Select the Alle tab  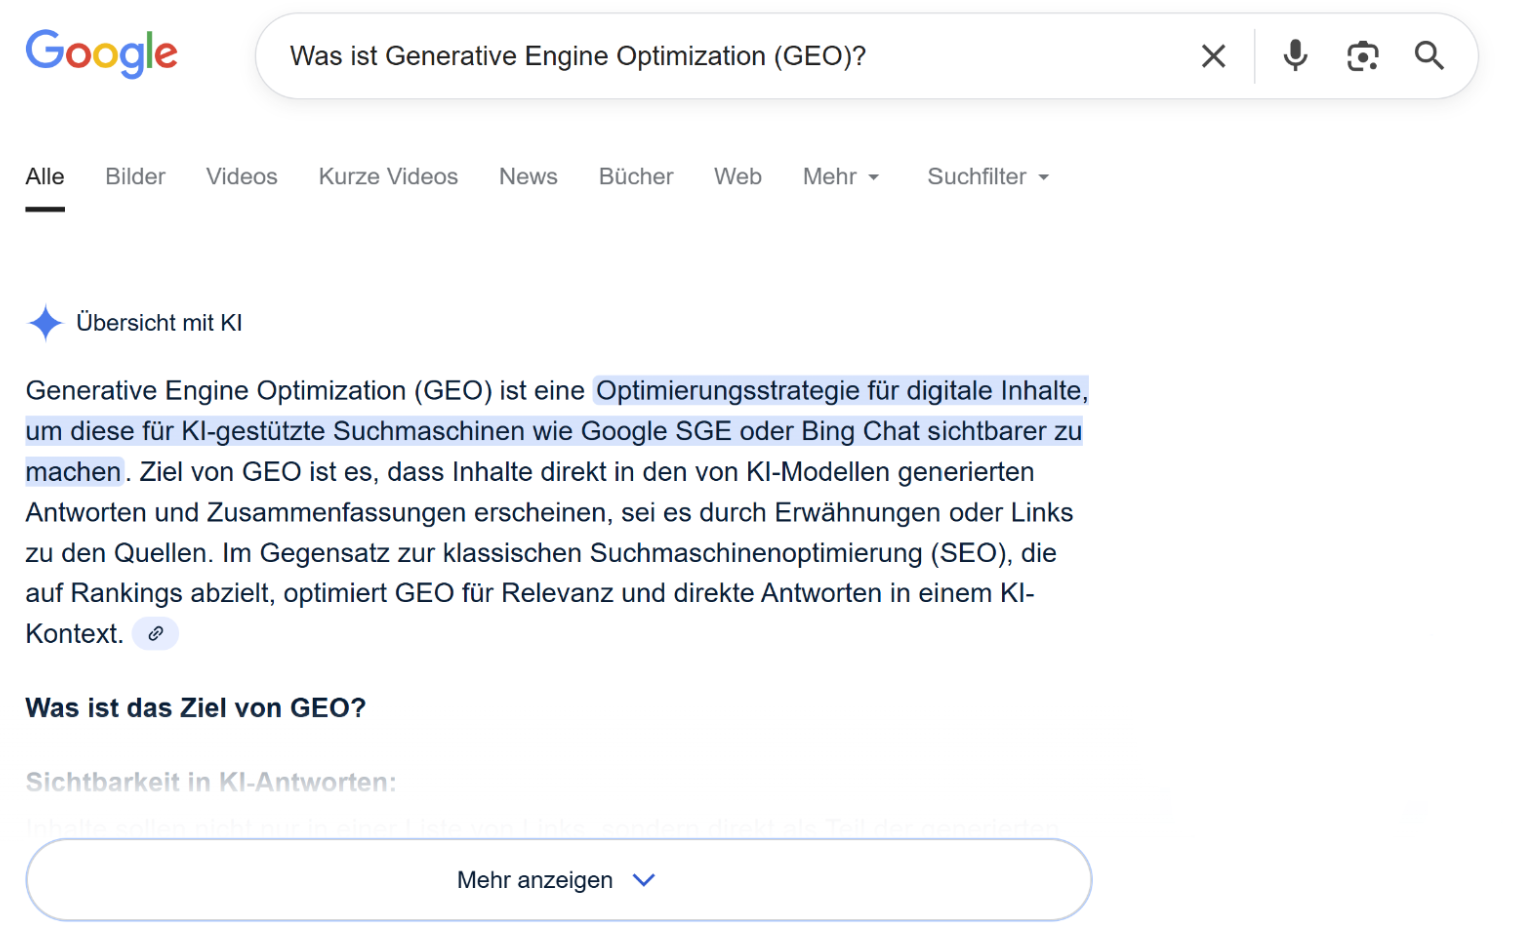[45, 177]
